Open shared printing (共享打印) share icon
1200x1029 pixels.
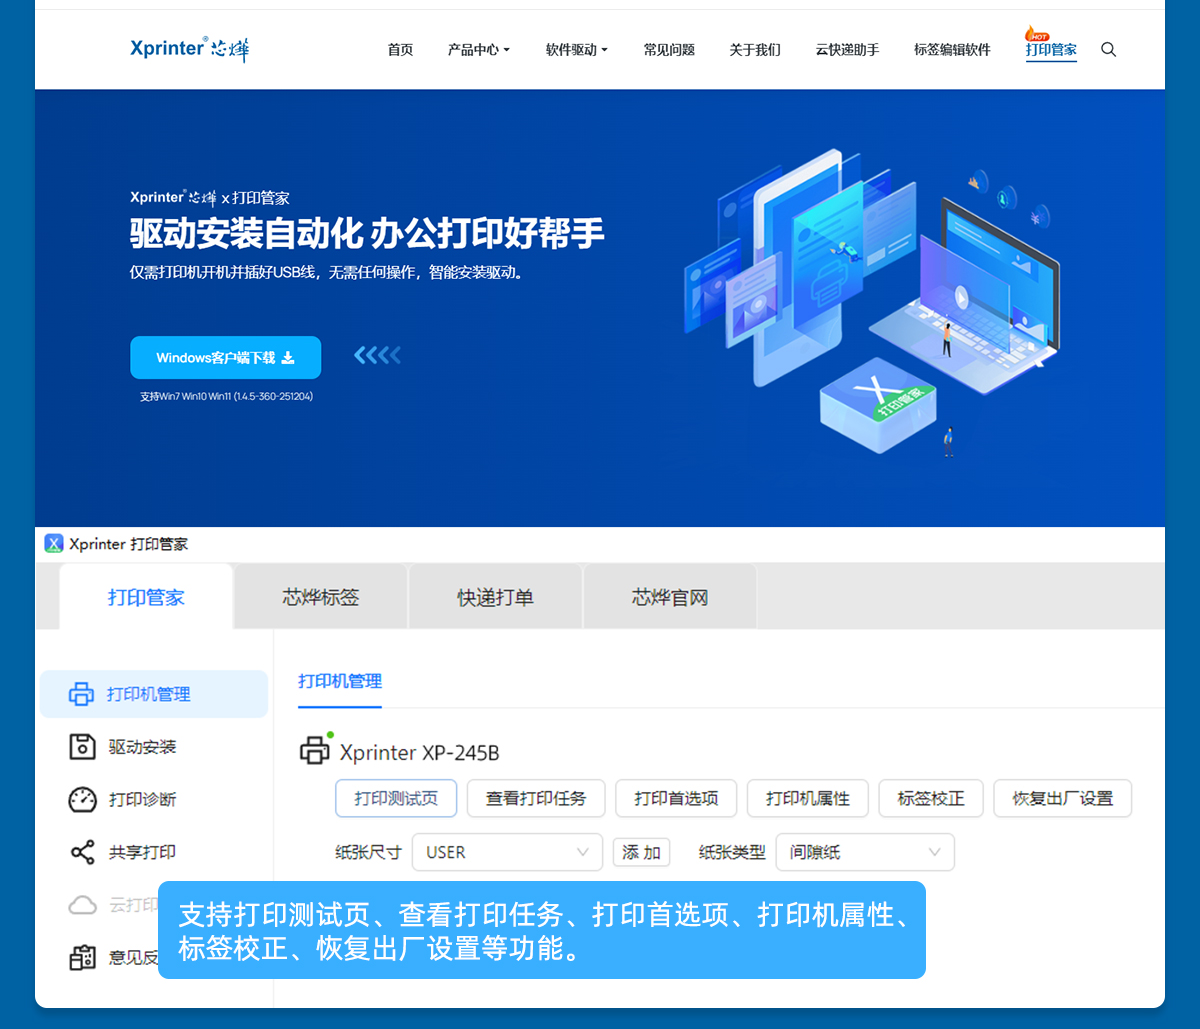[x=81, y=853]
